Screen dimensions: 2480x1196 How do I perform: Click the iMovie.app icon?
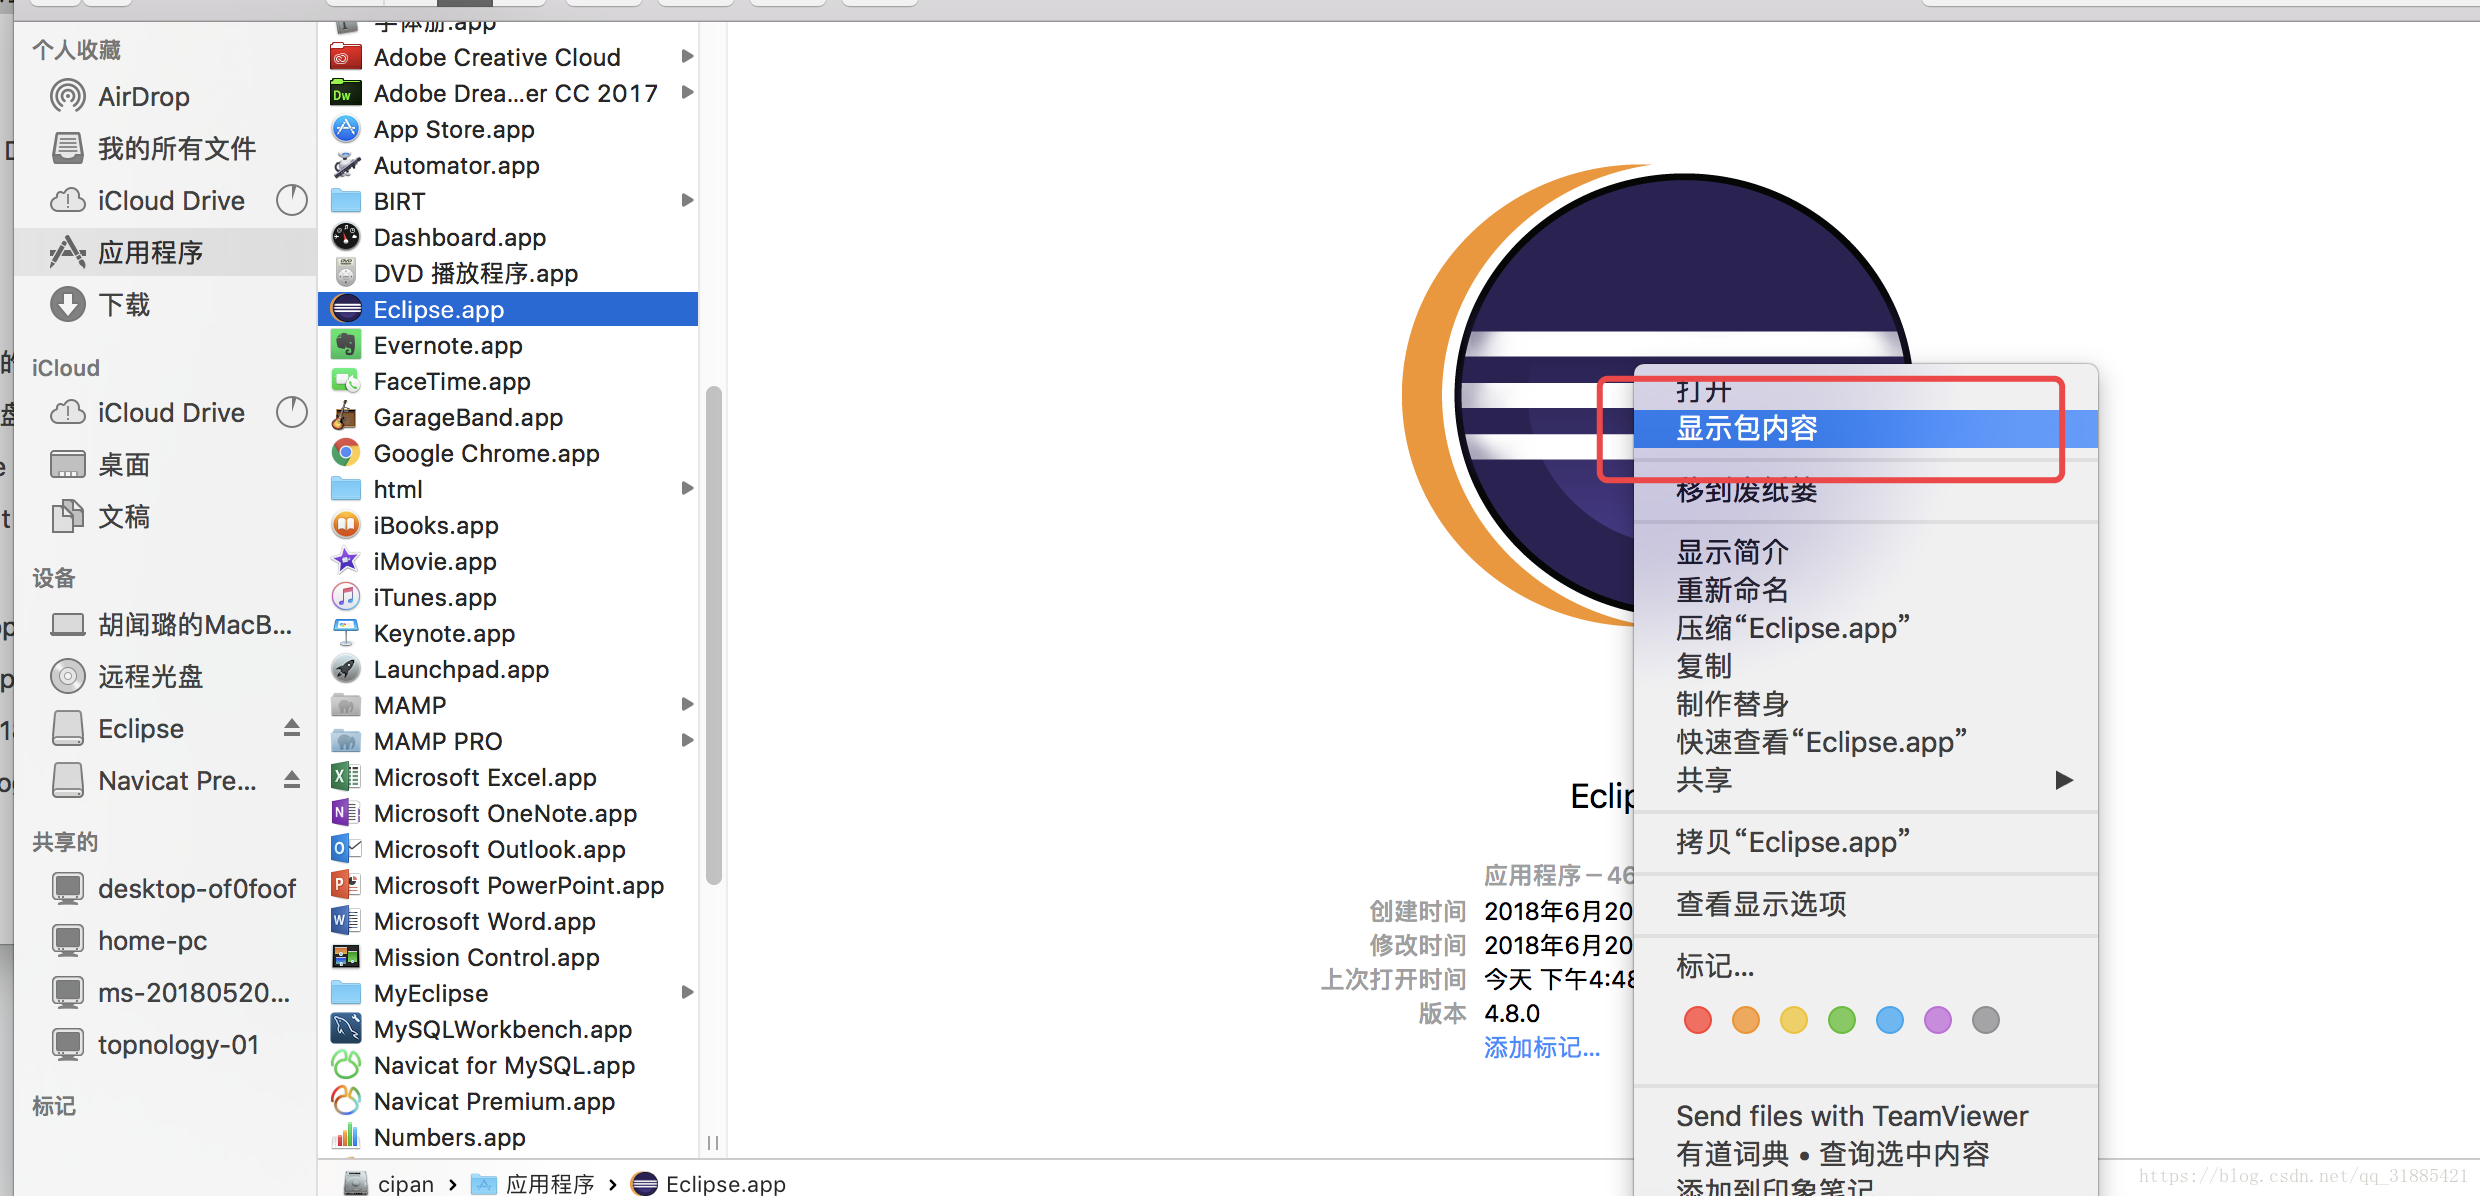[345, 561]
